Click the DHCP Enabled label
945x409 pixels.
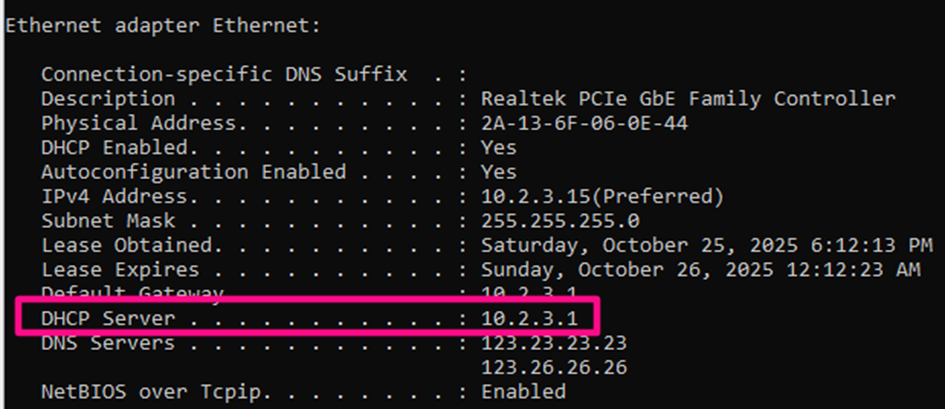pos(116,147)
